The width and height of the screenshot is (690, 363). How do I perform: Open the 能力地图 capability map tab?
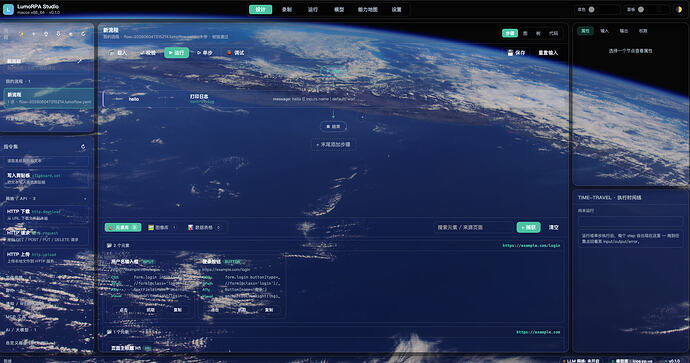click(x=367, y=9)
